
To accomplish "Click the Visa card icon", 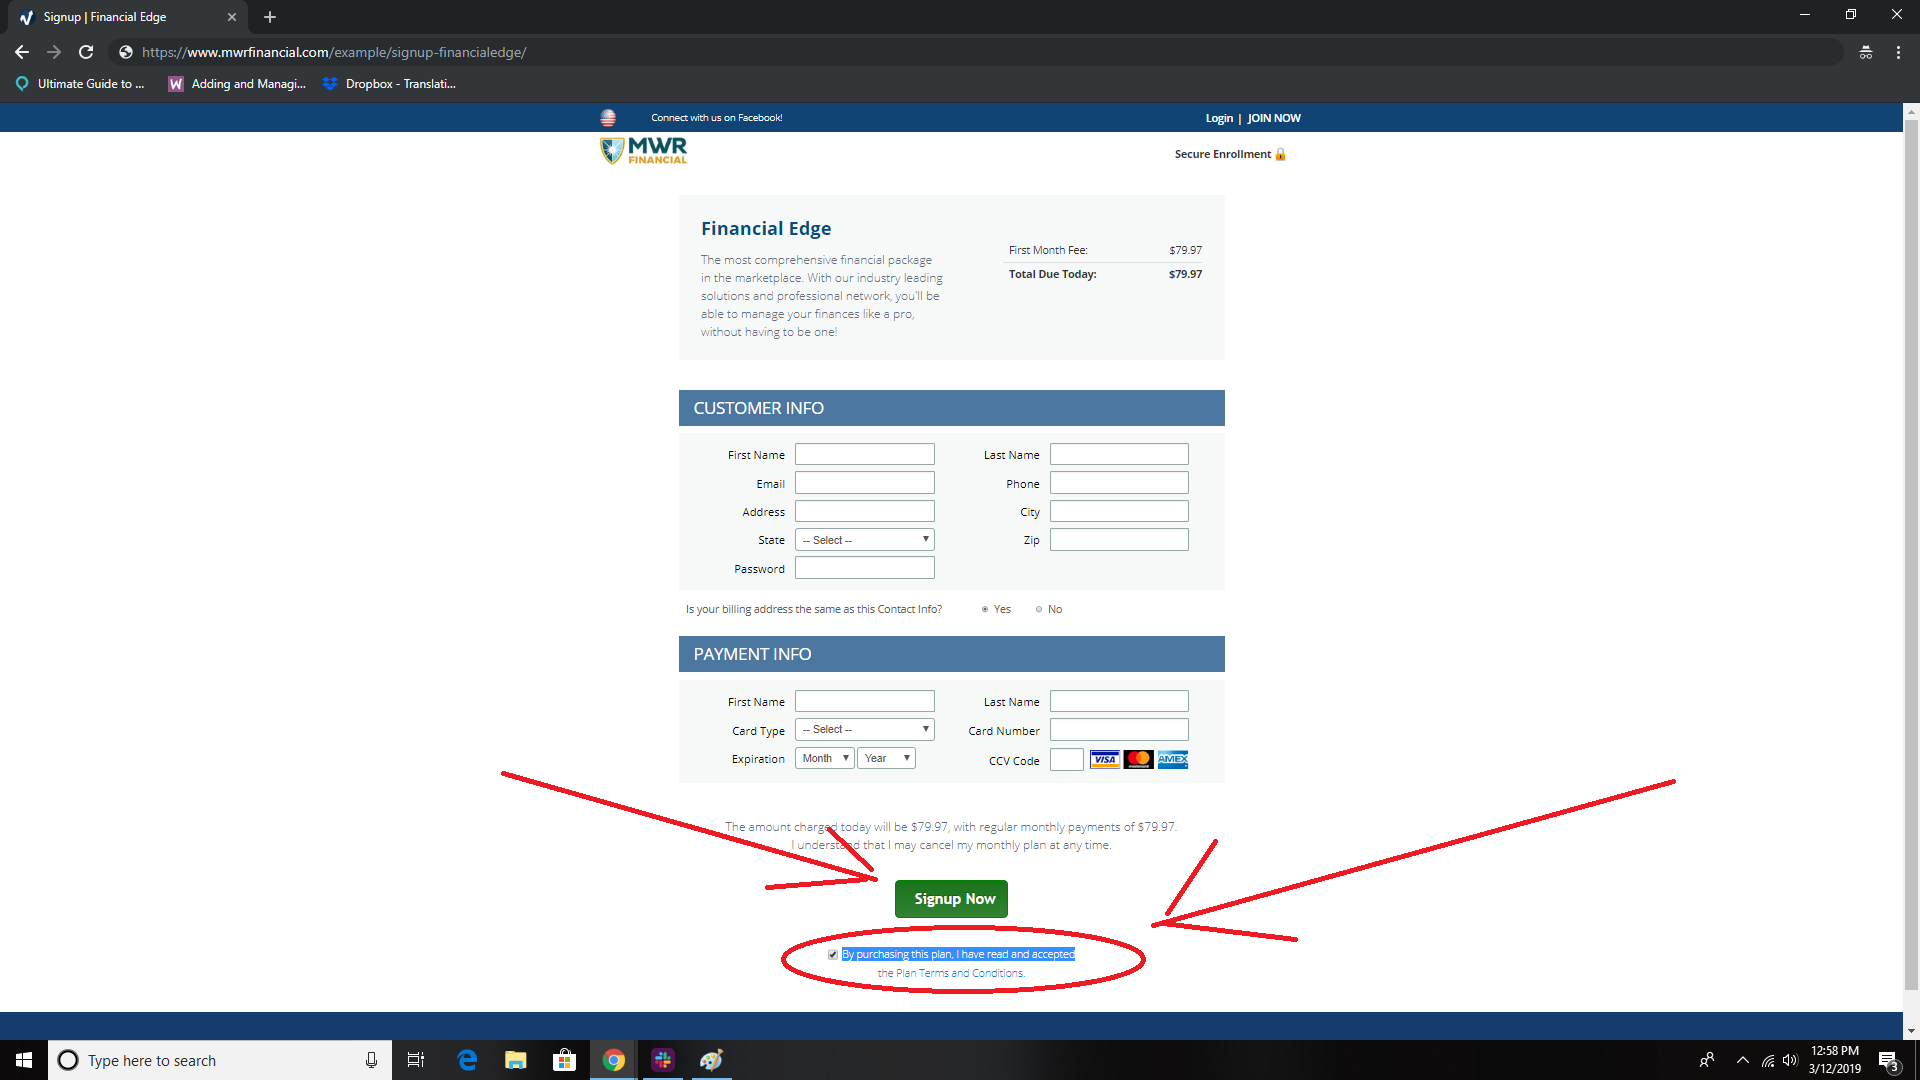I will tap(1104, 760).
